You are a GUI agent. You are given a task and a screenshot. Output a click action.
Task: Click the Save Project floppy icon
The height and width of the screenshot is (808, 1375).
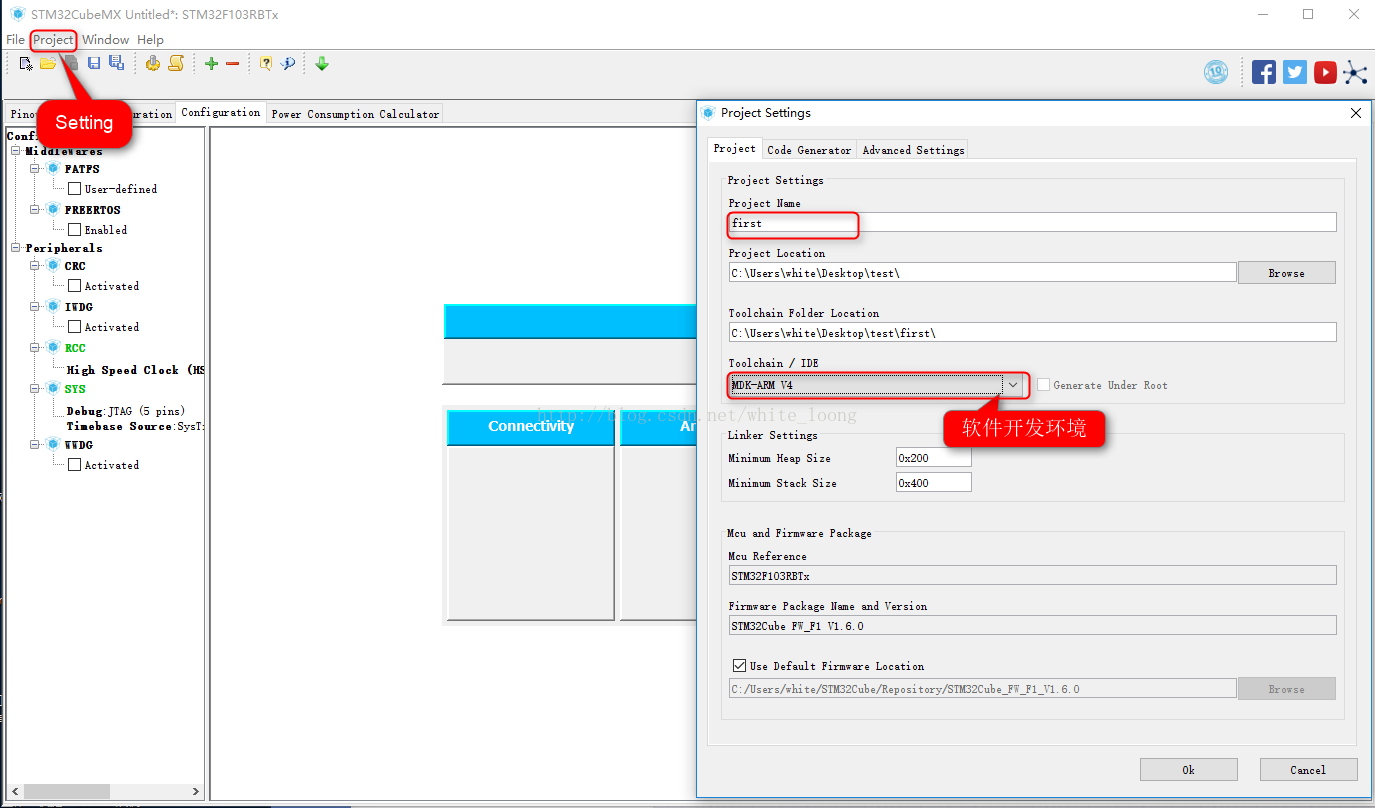[x=94, y=64]
